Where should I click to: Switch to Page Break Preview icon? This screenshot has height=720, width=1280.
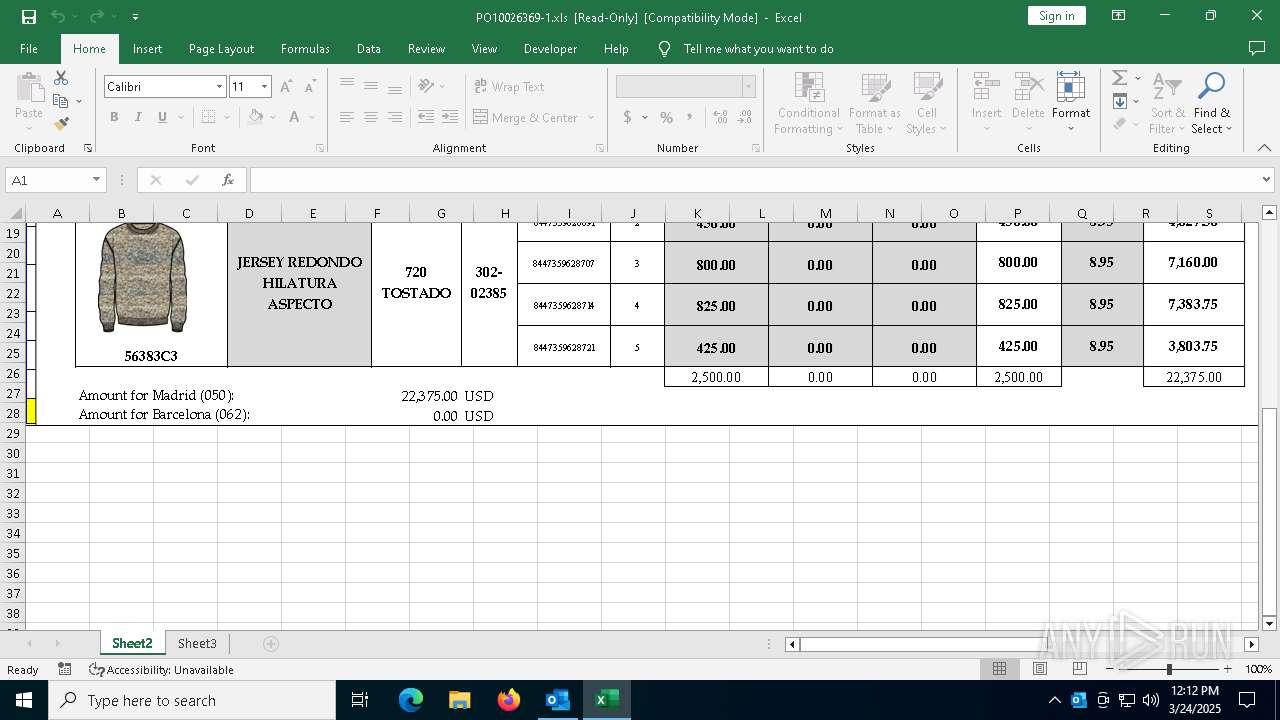pyautogui.click(x=1079, y=668)
